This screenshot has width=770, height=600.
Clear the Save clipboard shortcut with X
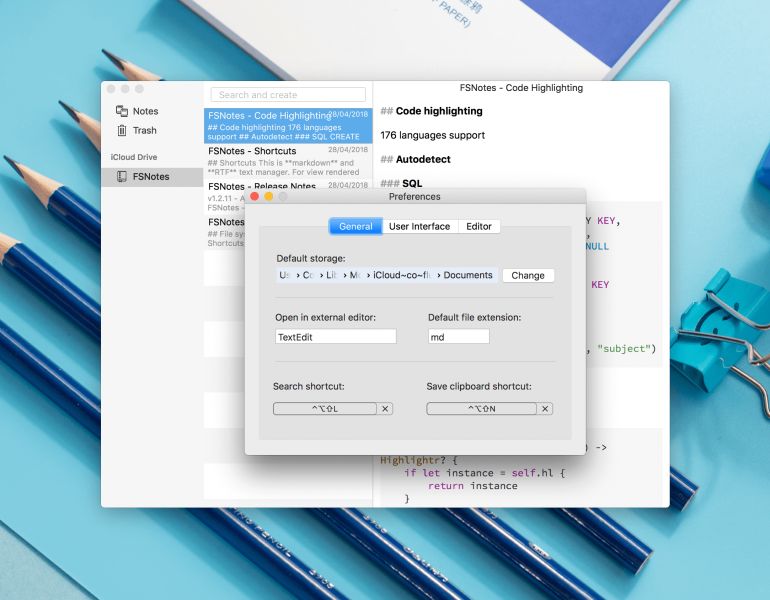tap(545, 409)
